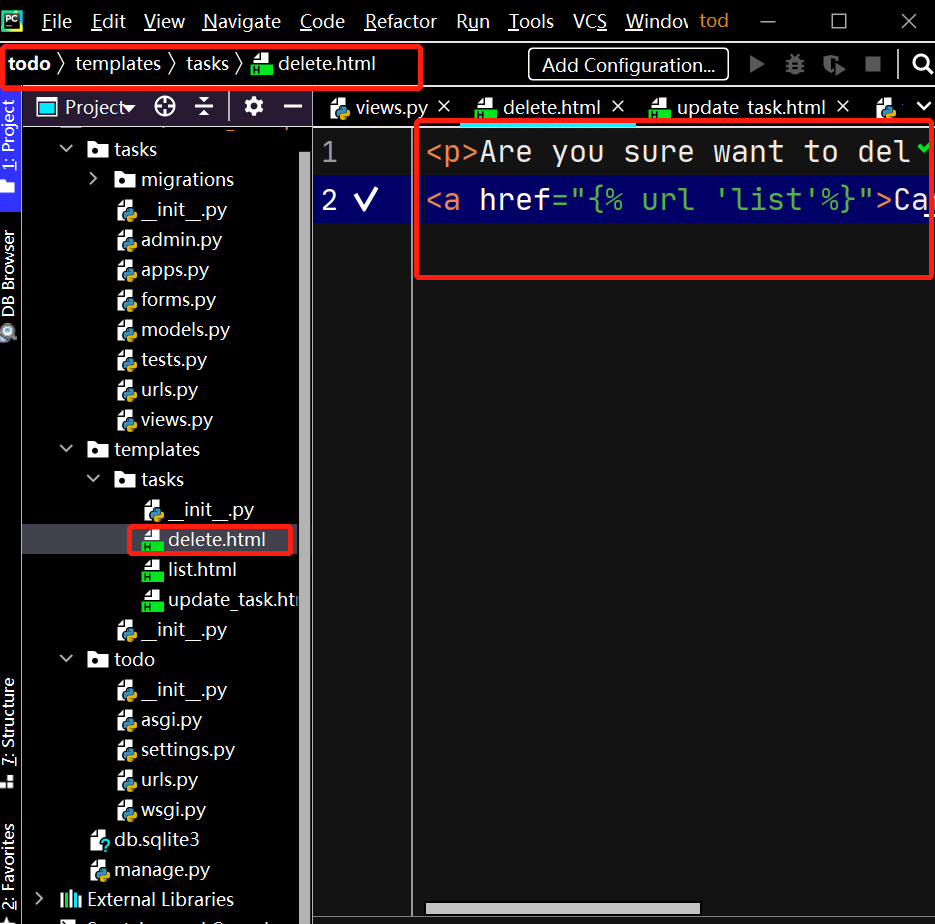Toggle the DB Browser tool window

pos(10,286)
